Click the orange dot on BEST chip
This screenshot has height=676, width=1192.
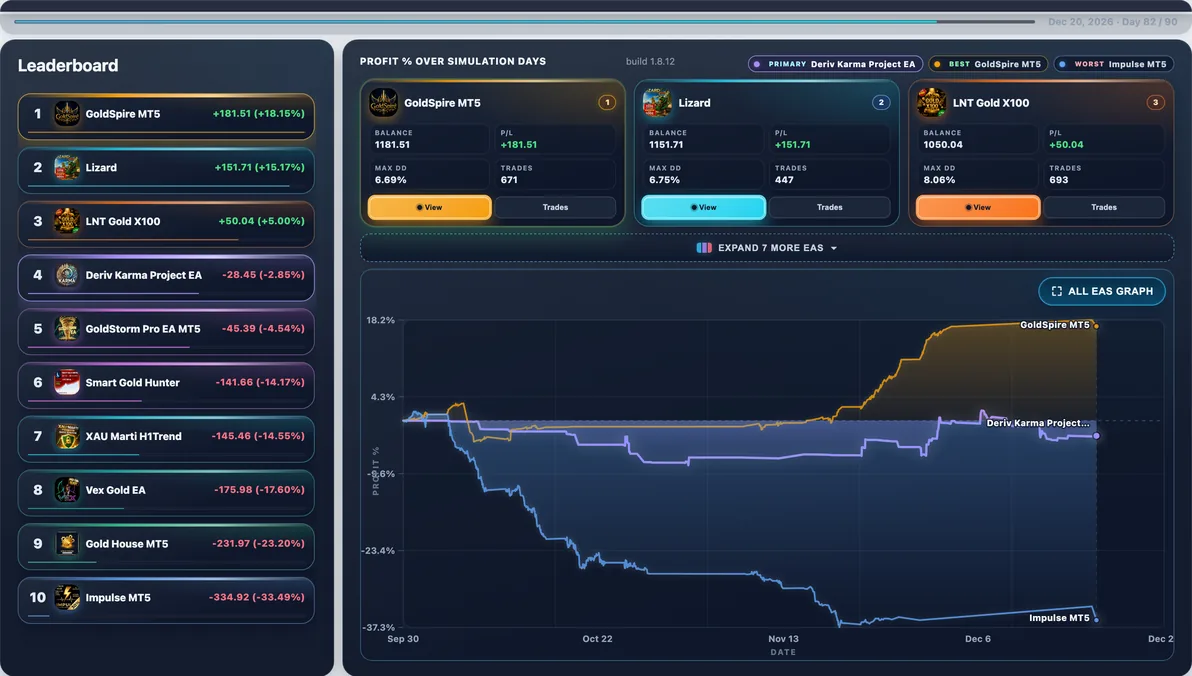[x=937, y=65]
